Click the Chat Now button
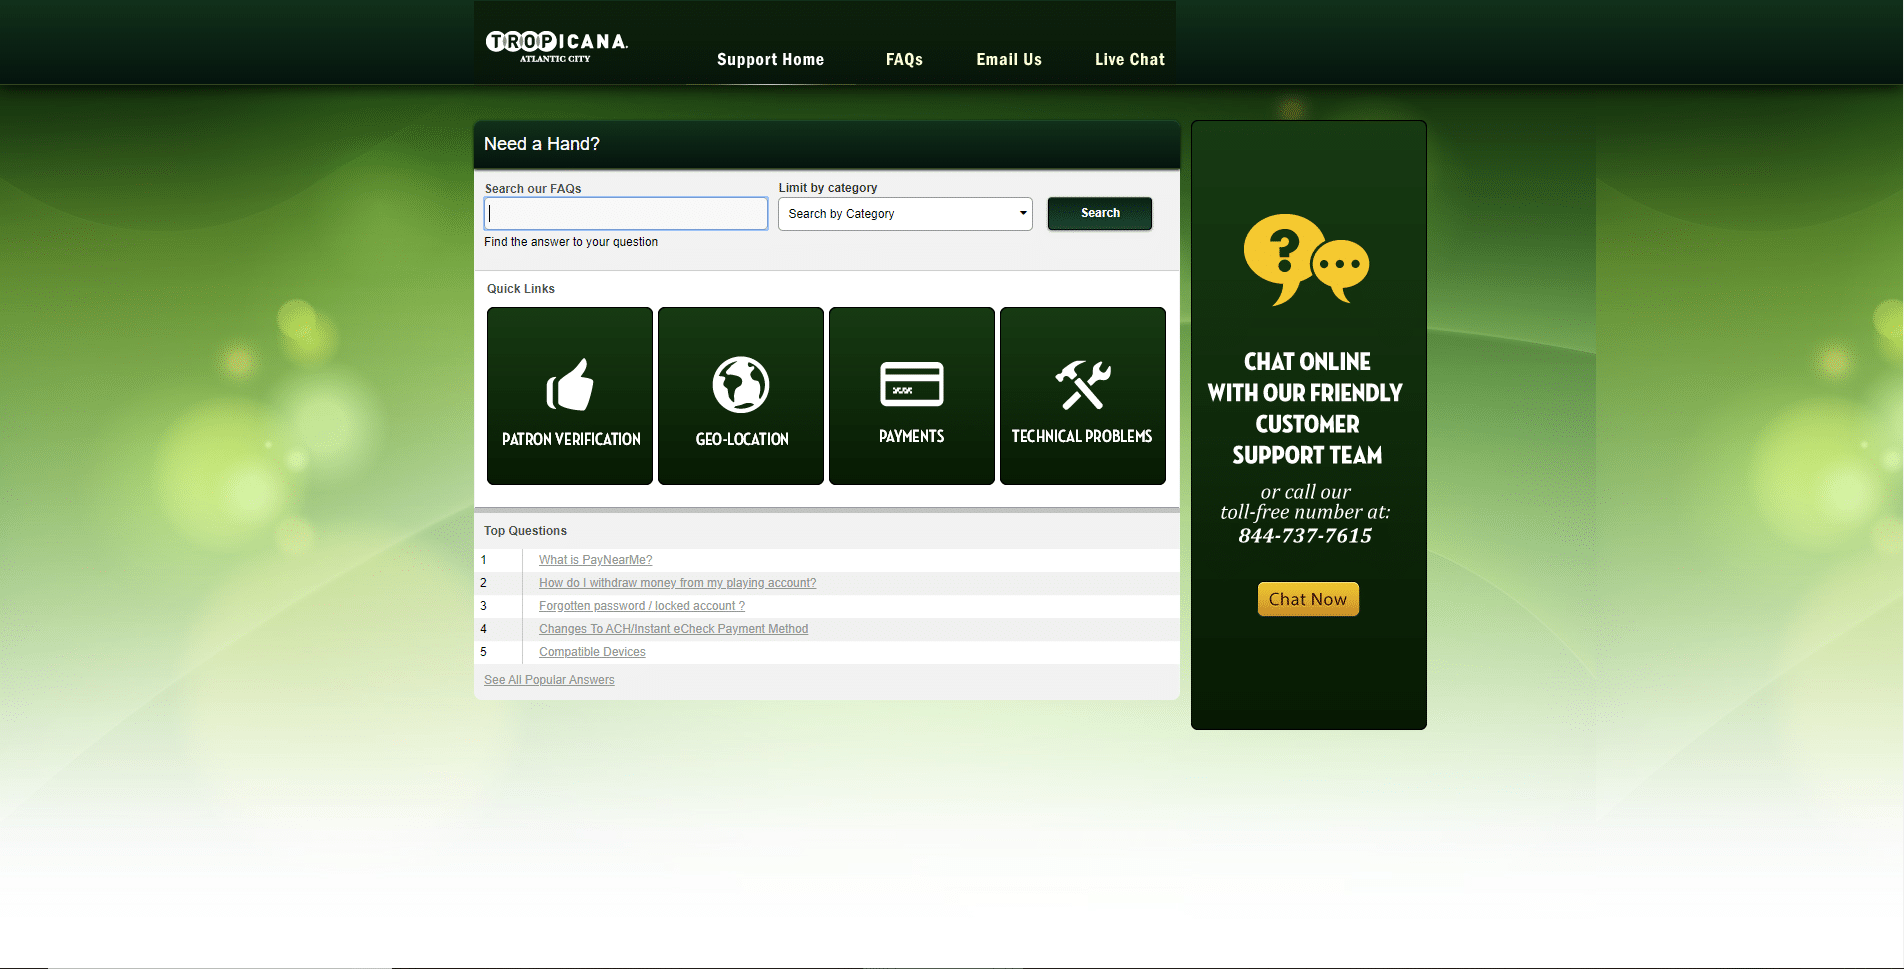The height and width of the screenshot is (969, 1904). click(x=1308, y=599)
